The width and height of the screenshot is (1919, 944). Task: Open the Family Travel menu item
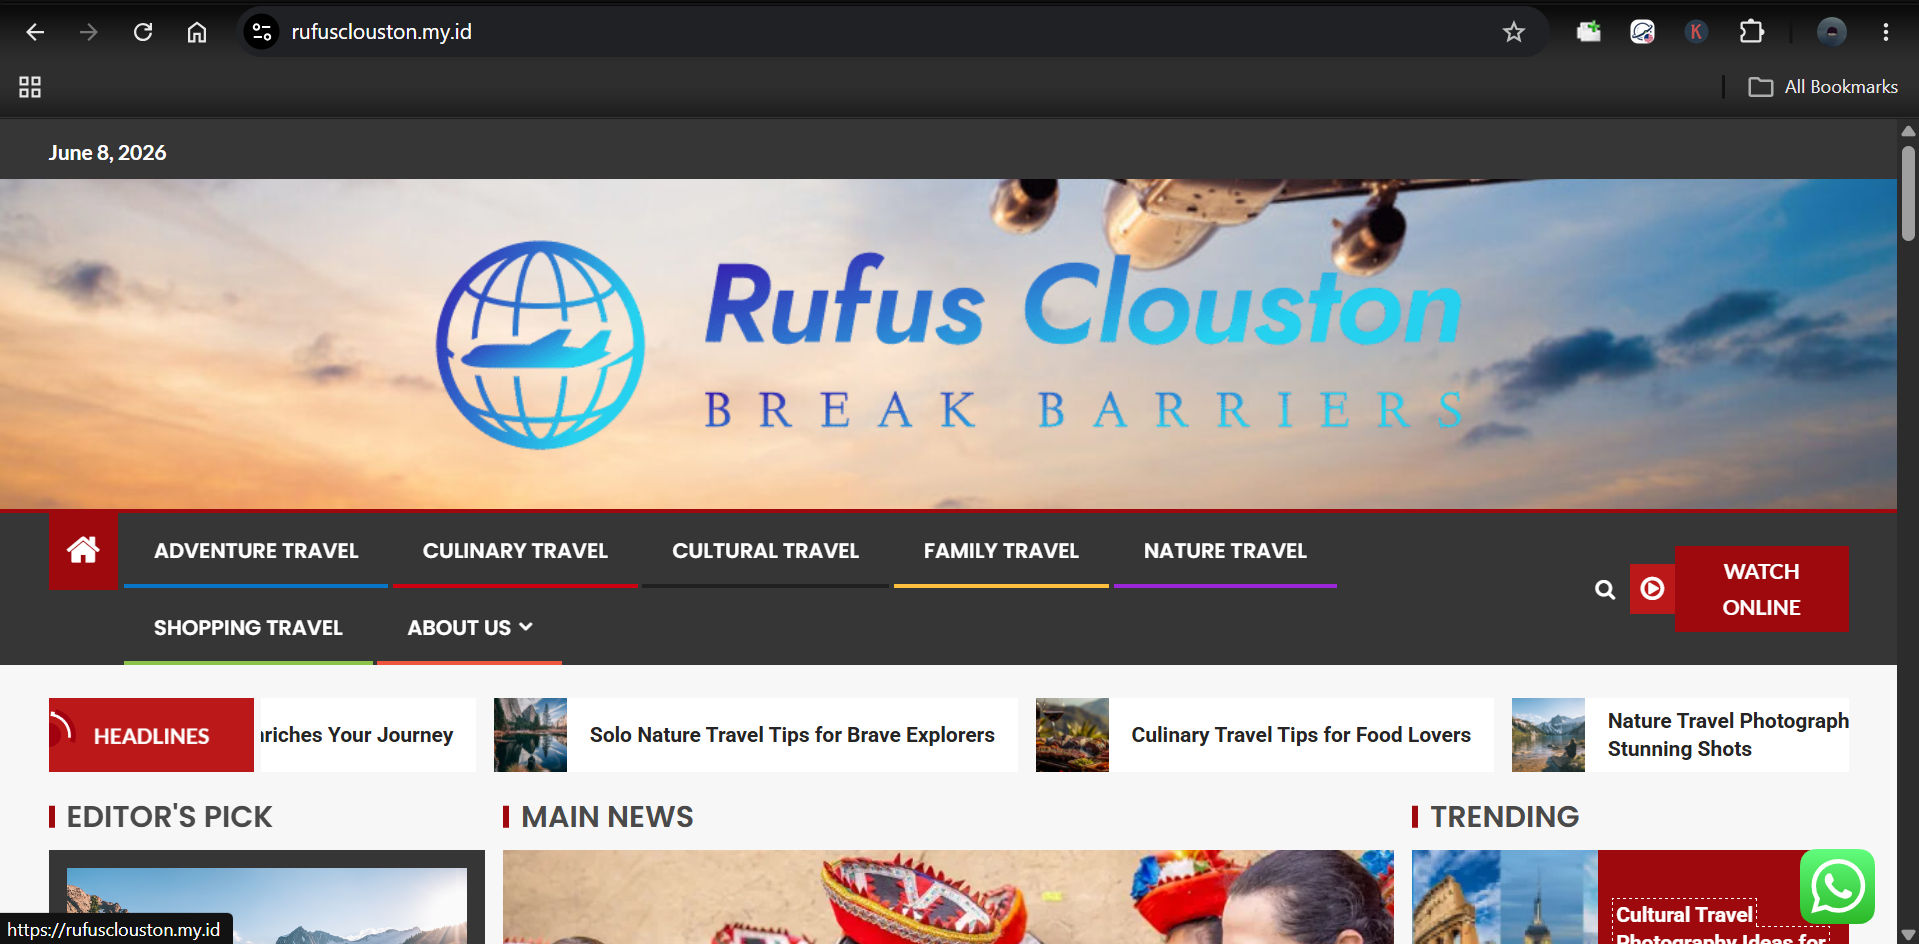1001,551
